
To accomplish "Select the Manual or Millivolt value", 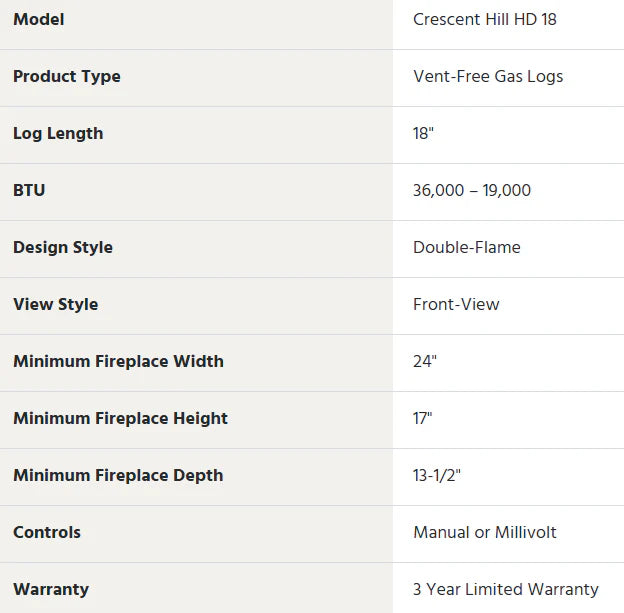I will click(x=485, y=532).
